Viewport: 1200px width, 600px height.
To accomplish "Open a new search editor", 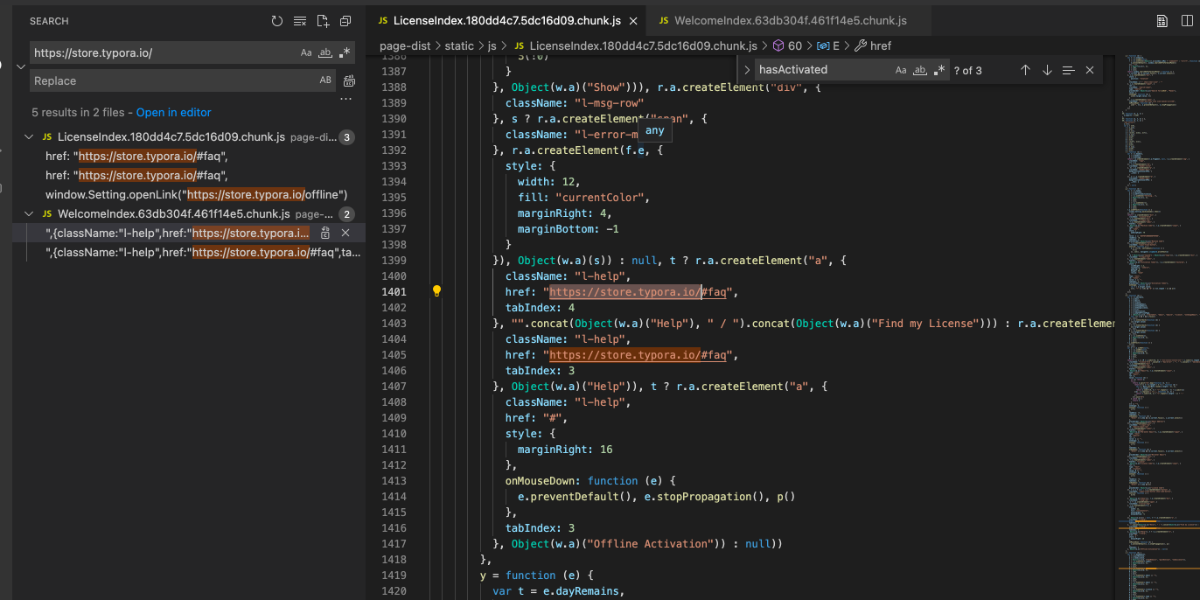I will click(x=322, y=21).
